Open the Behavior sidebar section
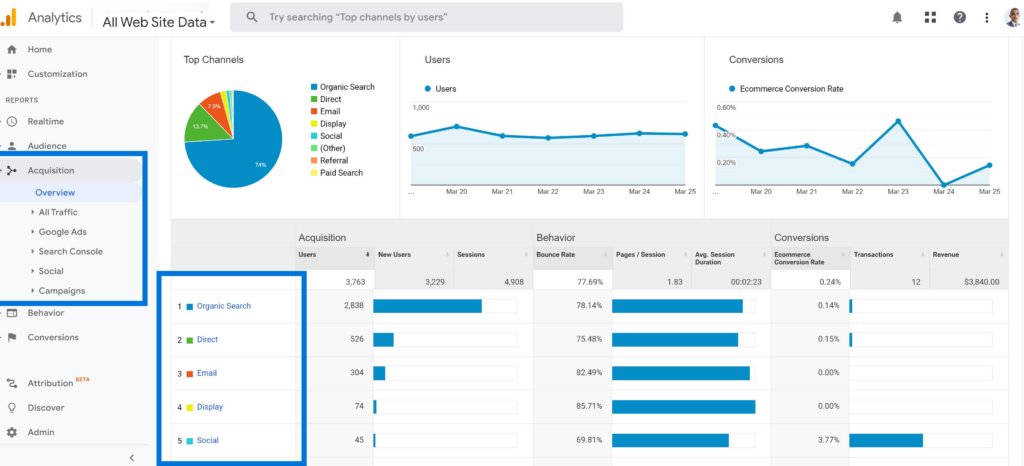Viewport: 1024px width, 466px height. (46, 313)
